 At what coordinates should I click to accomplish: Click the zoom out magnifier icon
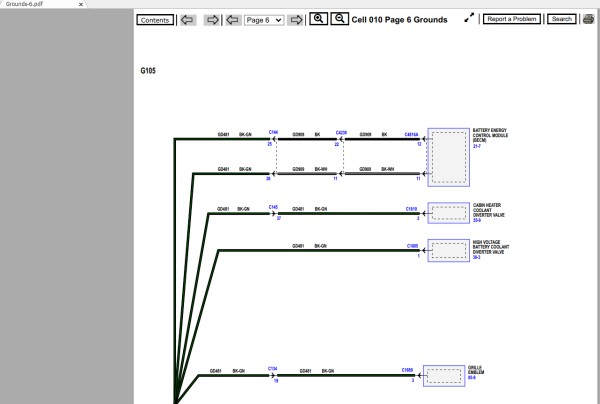pyautogui.click(x=339, y=18)
